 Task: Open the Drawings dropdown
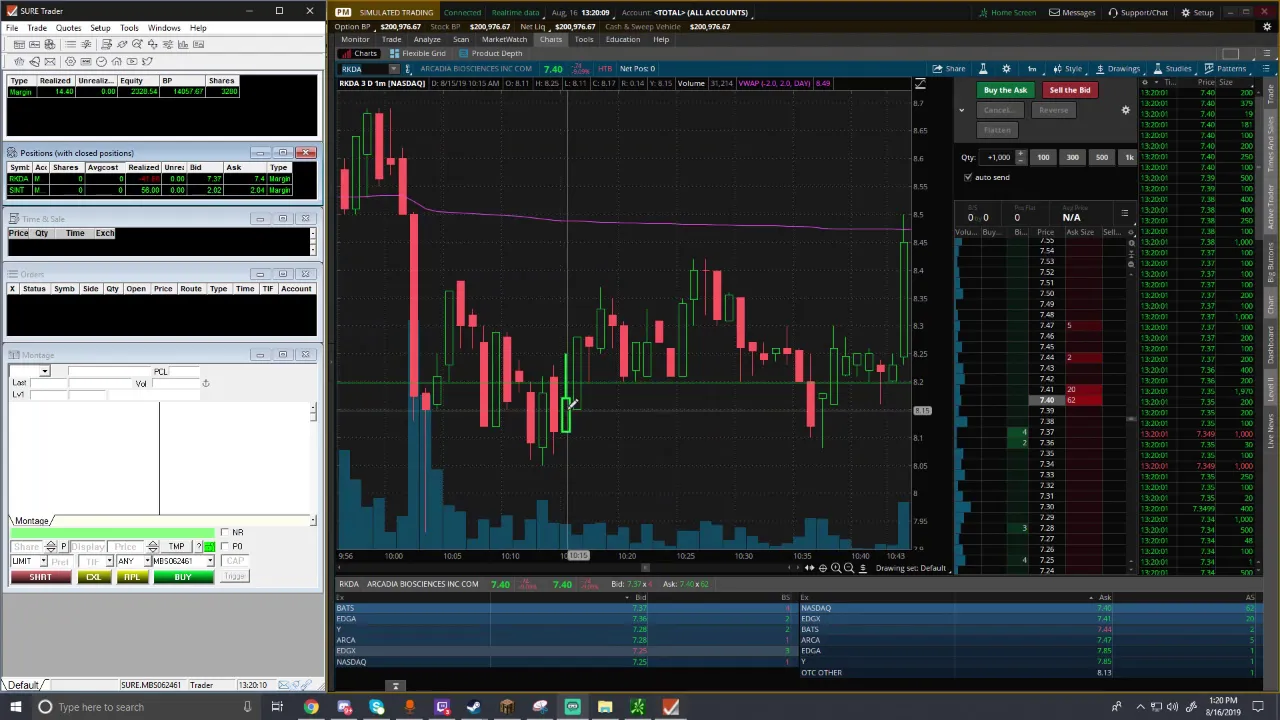coord(1119,69)
